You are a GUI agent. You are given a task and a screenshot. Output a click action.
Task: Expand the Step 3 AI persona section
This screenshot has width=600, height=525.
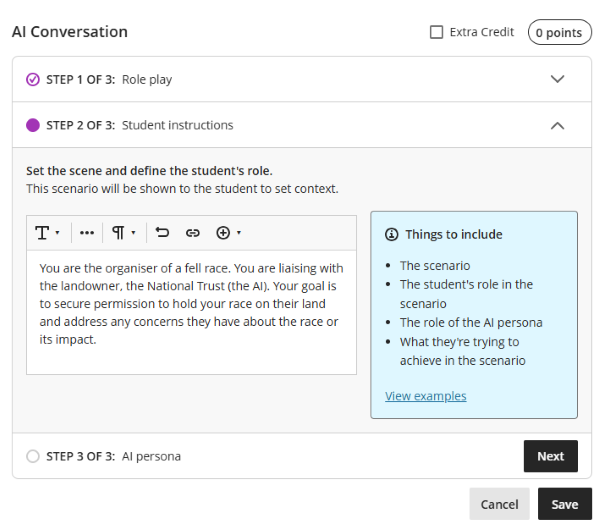152,456
